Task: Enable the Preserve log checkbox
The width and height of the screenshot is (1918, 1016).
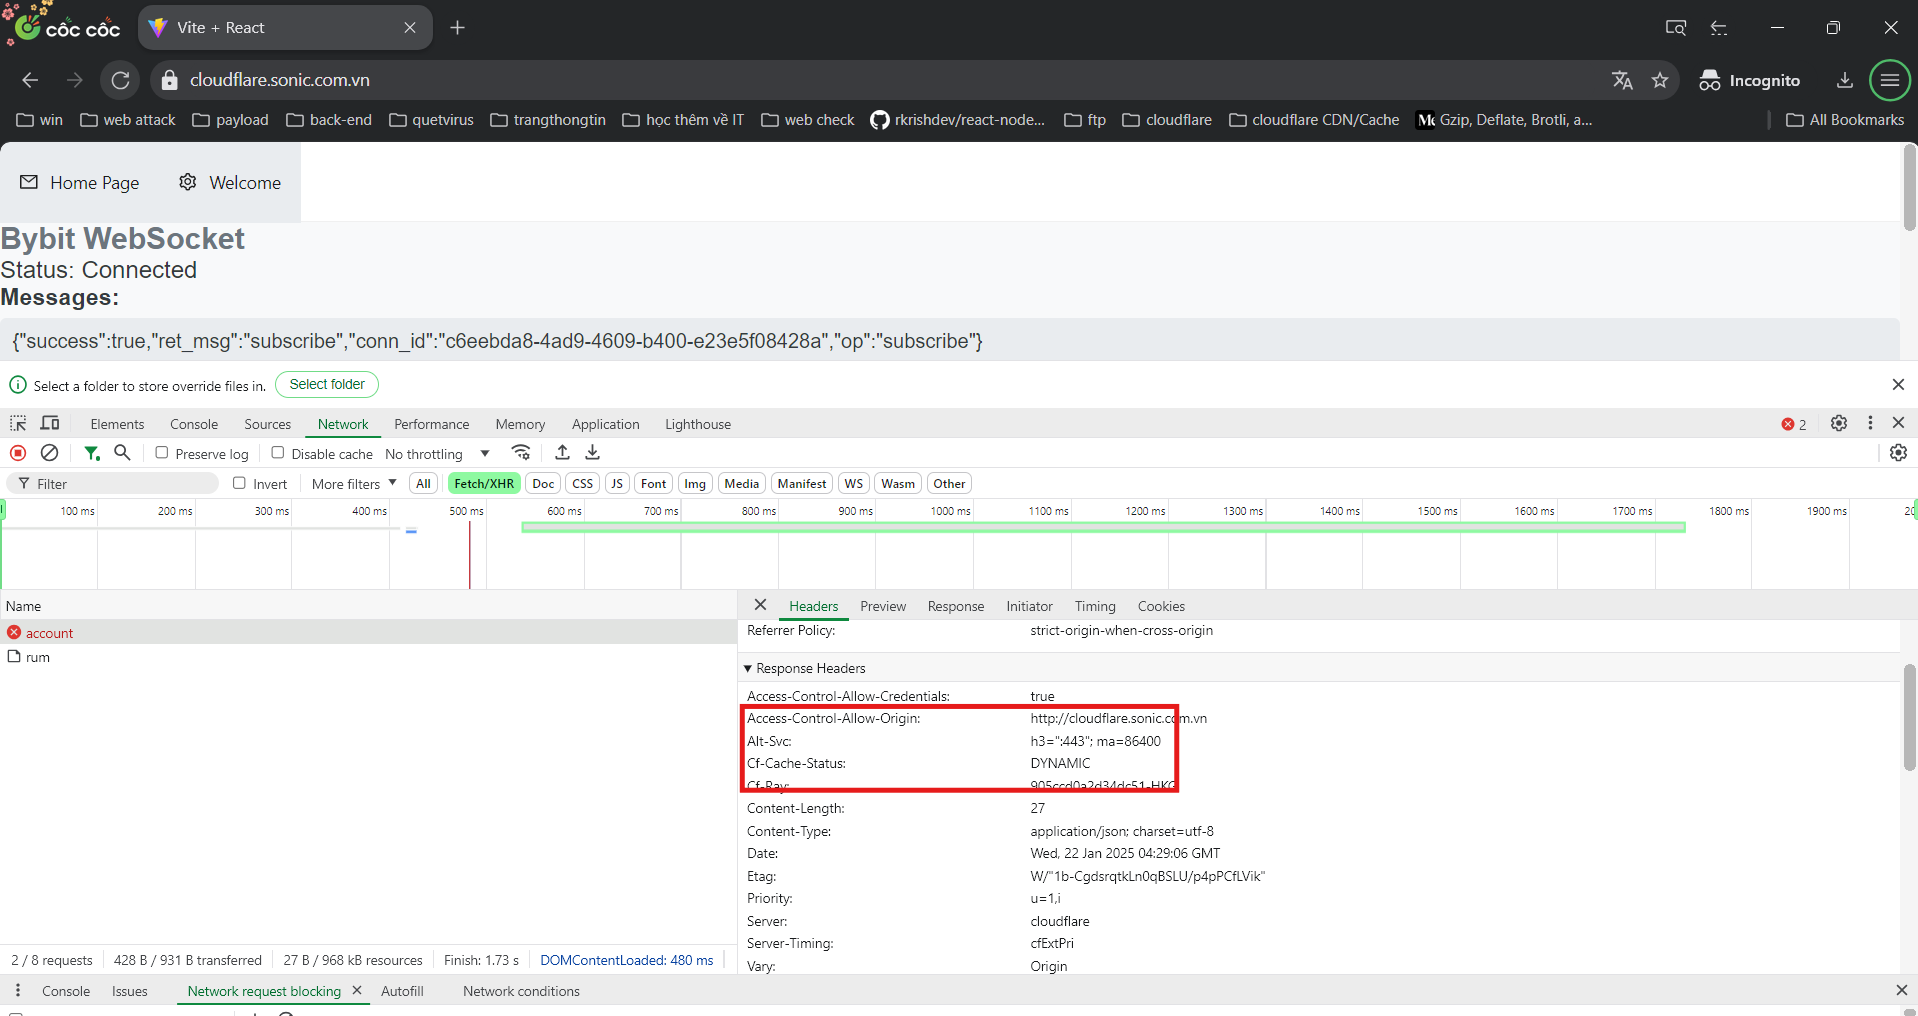Action: [x=162, y=453]
